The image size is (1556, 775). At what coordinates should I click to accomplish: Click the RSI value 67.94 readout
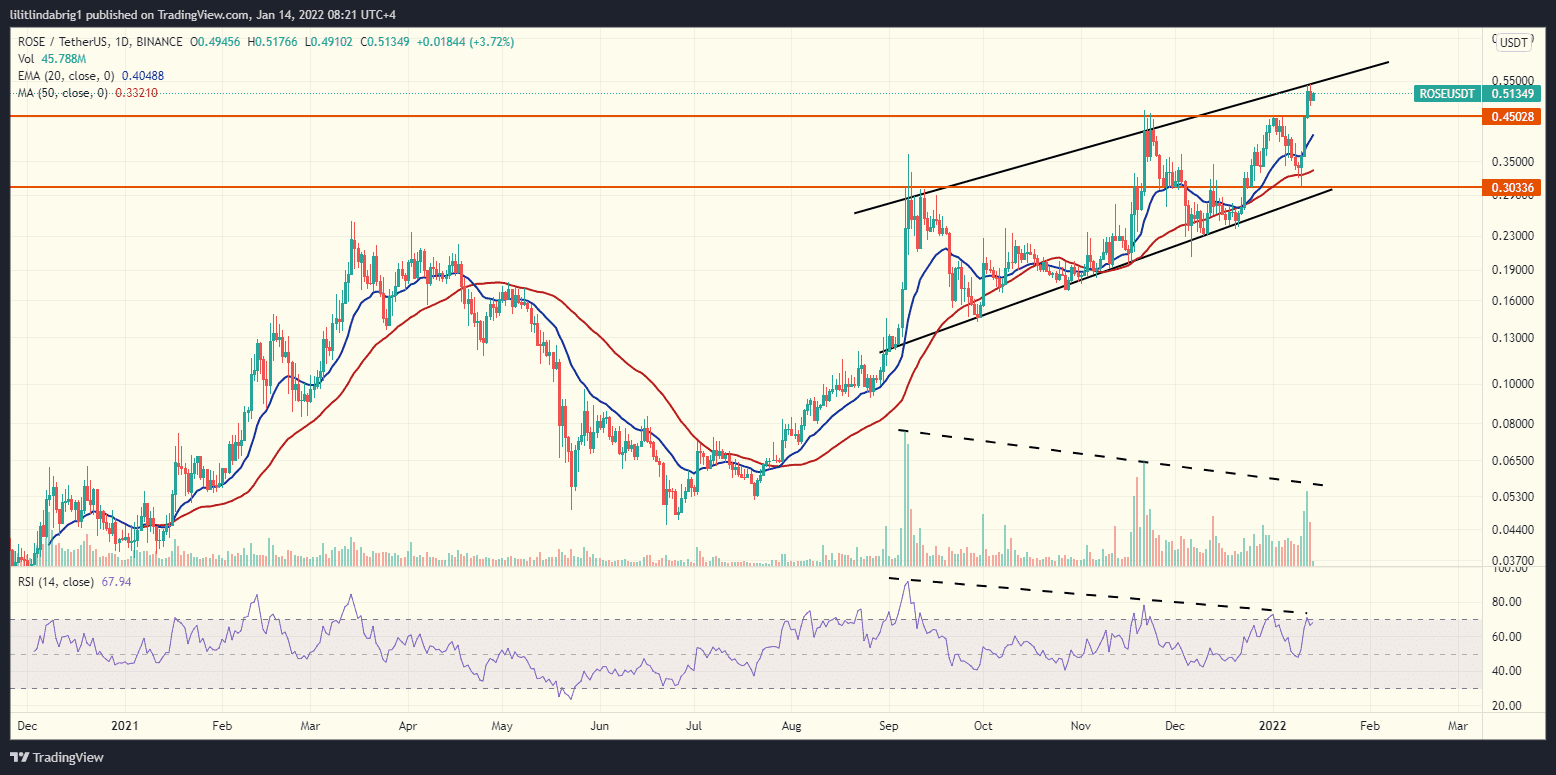(115, 581)
